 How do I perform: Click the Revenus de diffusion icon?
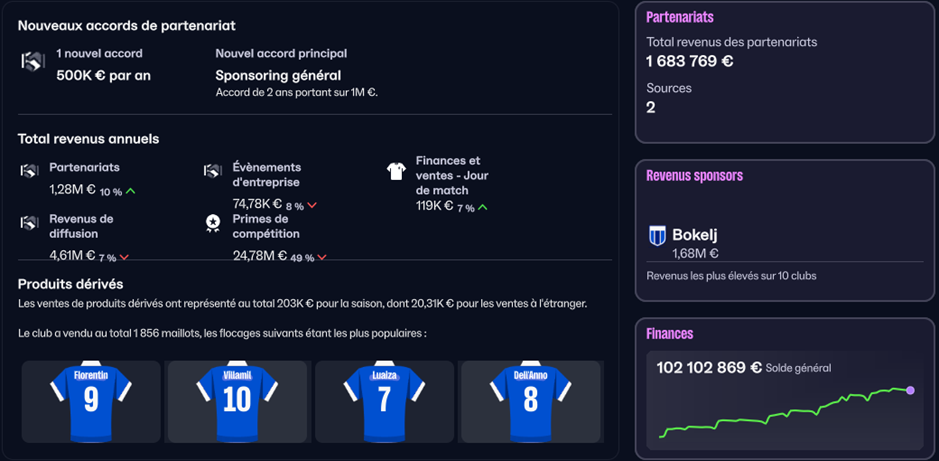click(x=29, y=223)
